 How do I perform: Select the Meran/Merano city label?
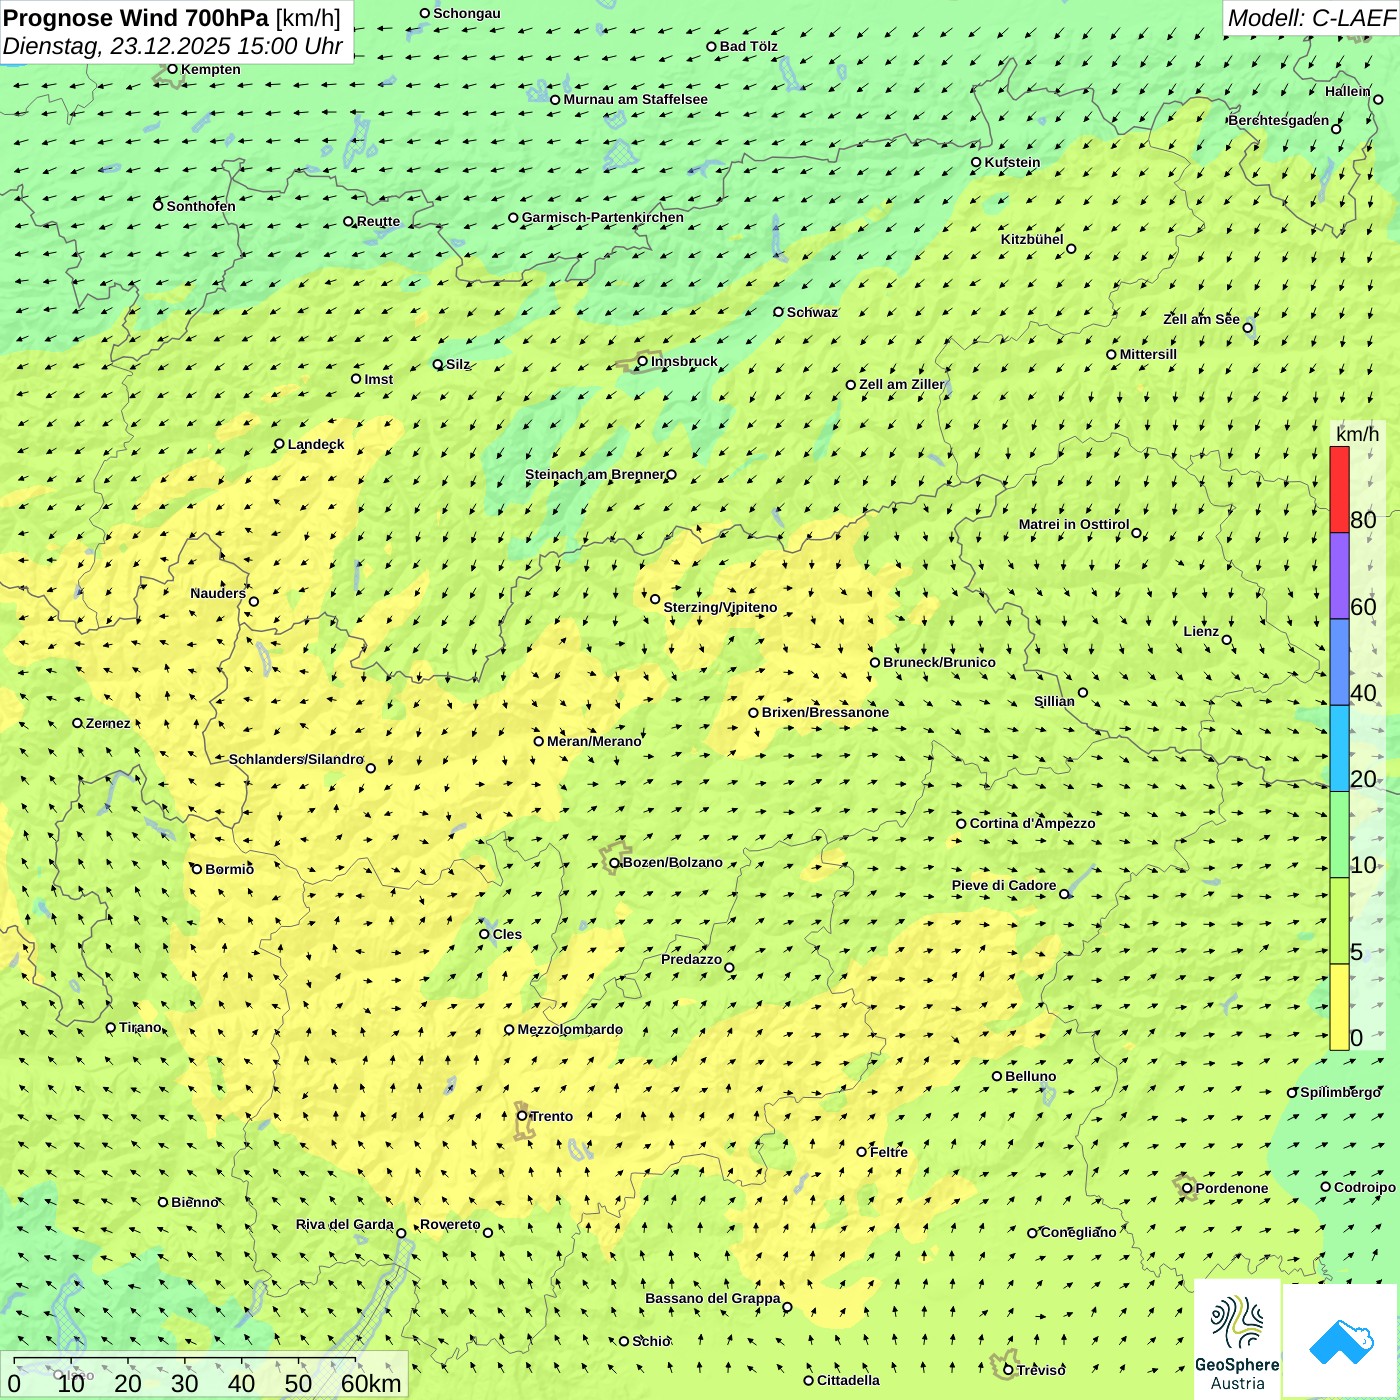(x=594, y=741)
